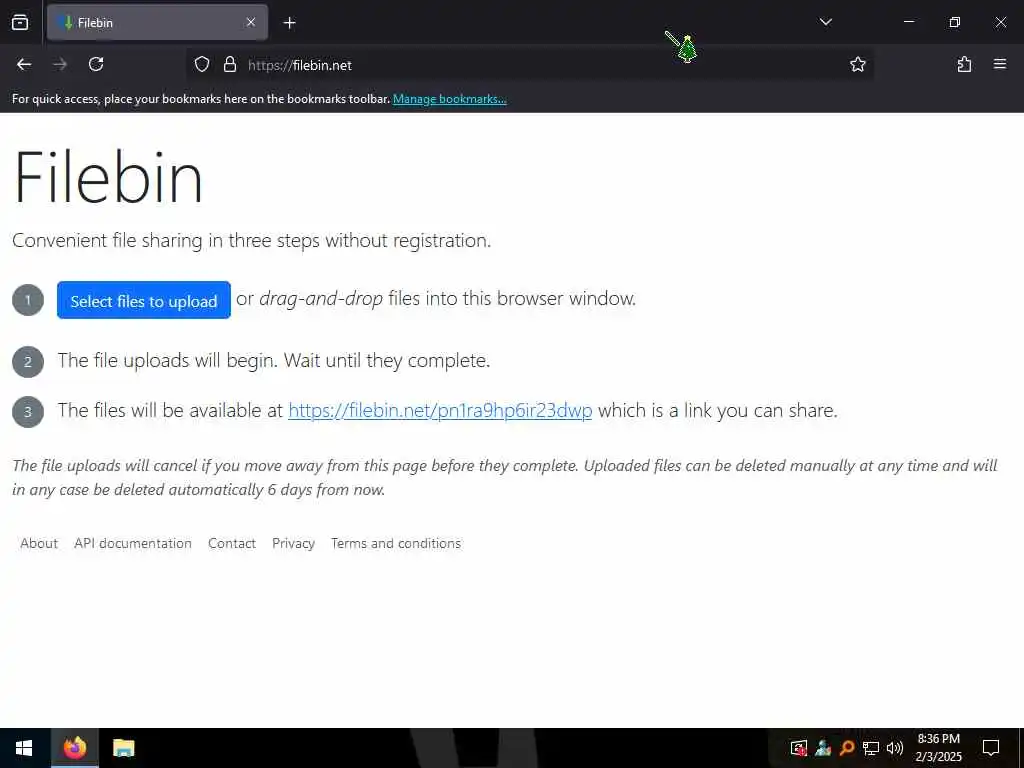Screen dimensions: 1024x768
Task: Open the notification center icon
Action: pyautogui.click(x=991, y=748)
